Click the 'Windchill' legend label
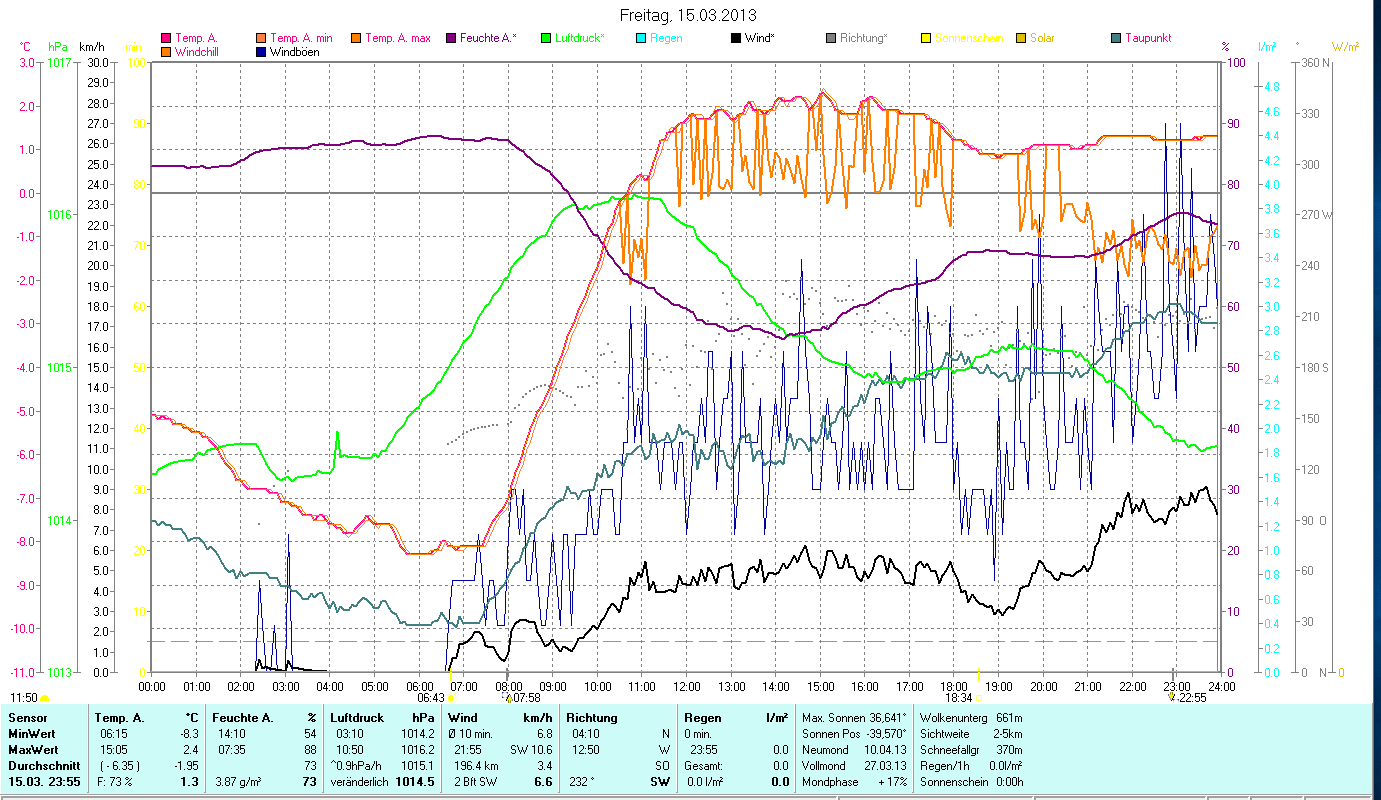 (x=198, y=52)
